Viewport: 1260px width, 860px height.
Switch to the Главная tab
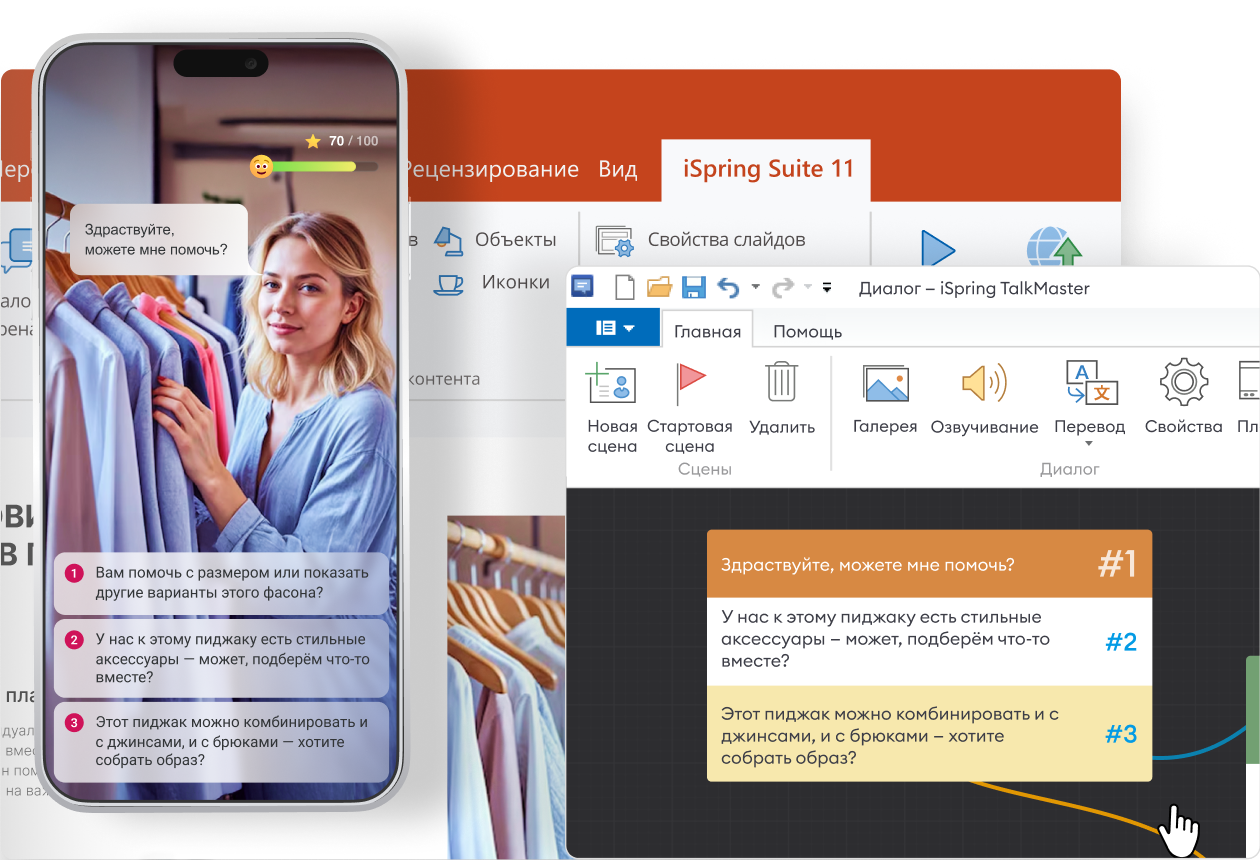click(x=707, y=331)
